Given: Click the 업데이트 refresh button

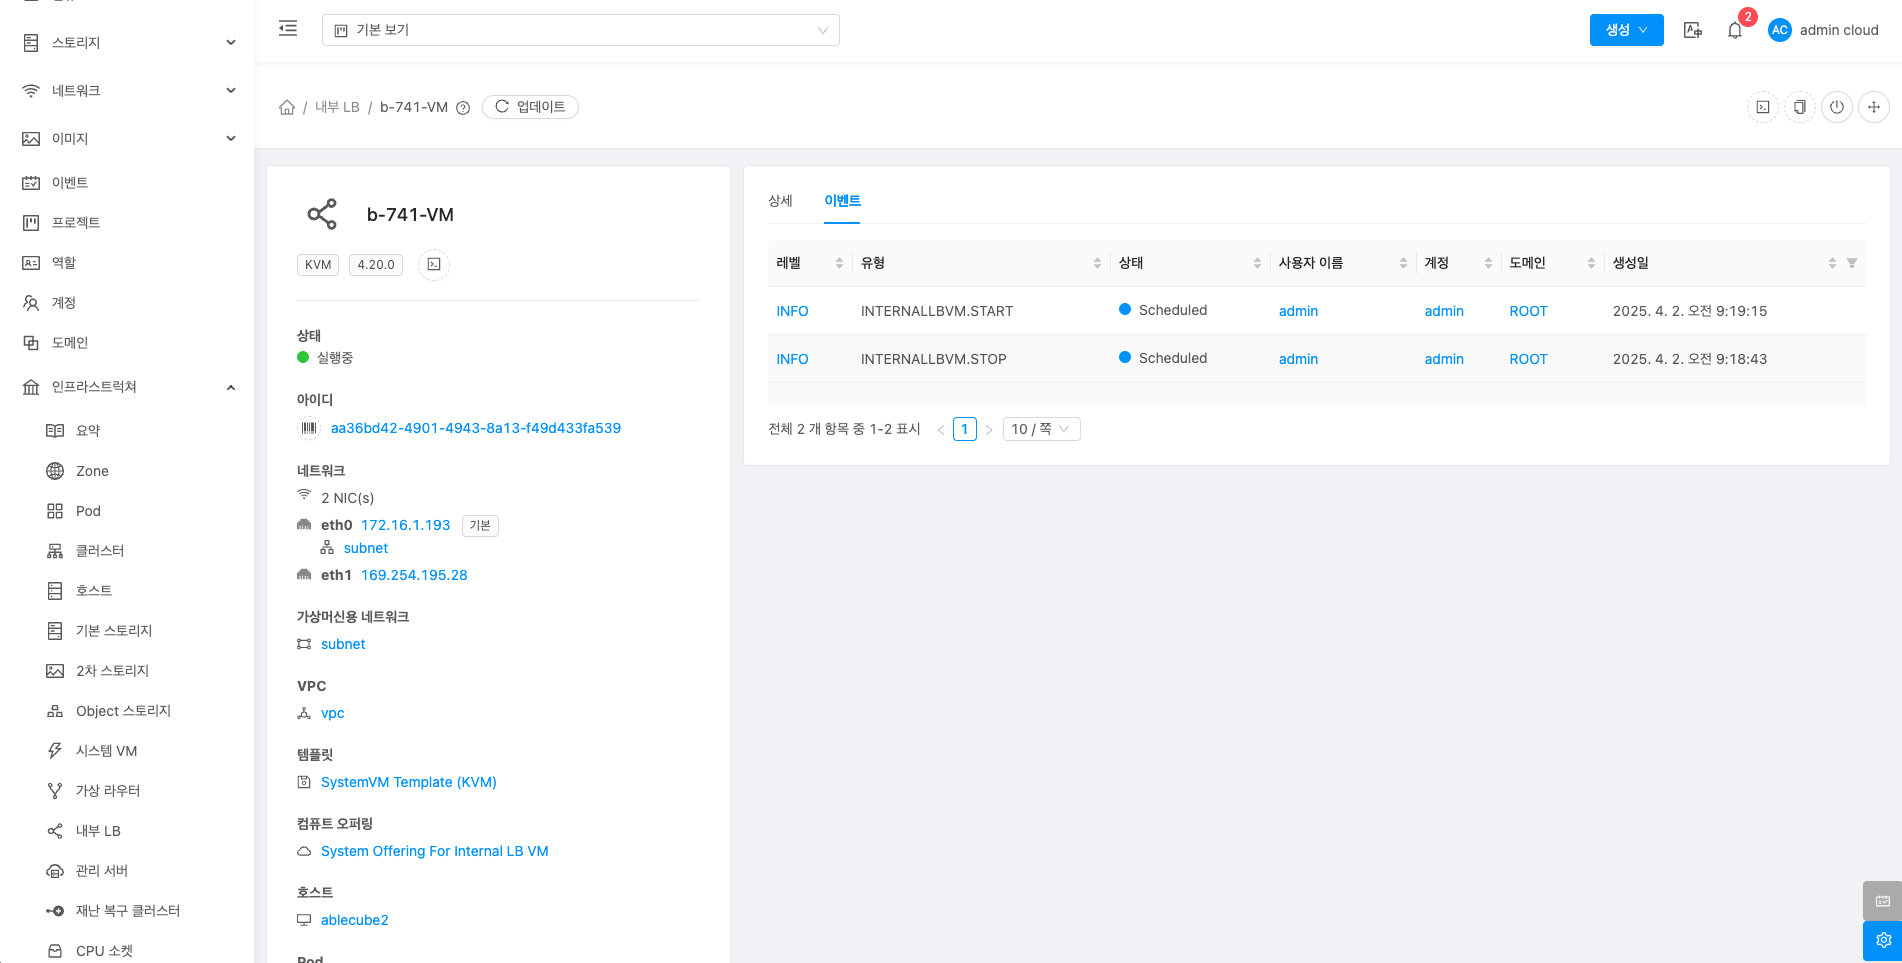Looking at the screenshot, I should pos(530,107).
